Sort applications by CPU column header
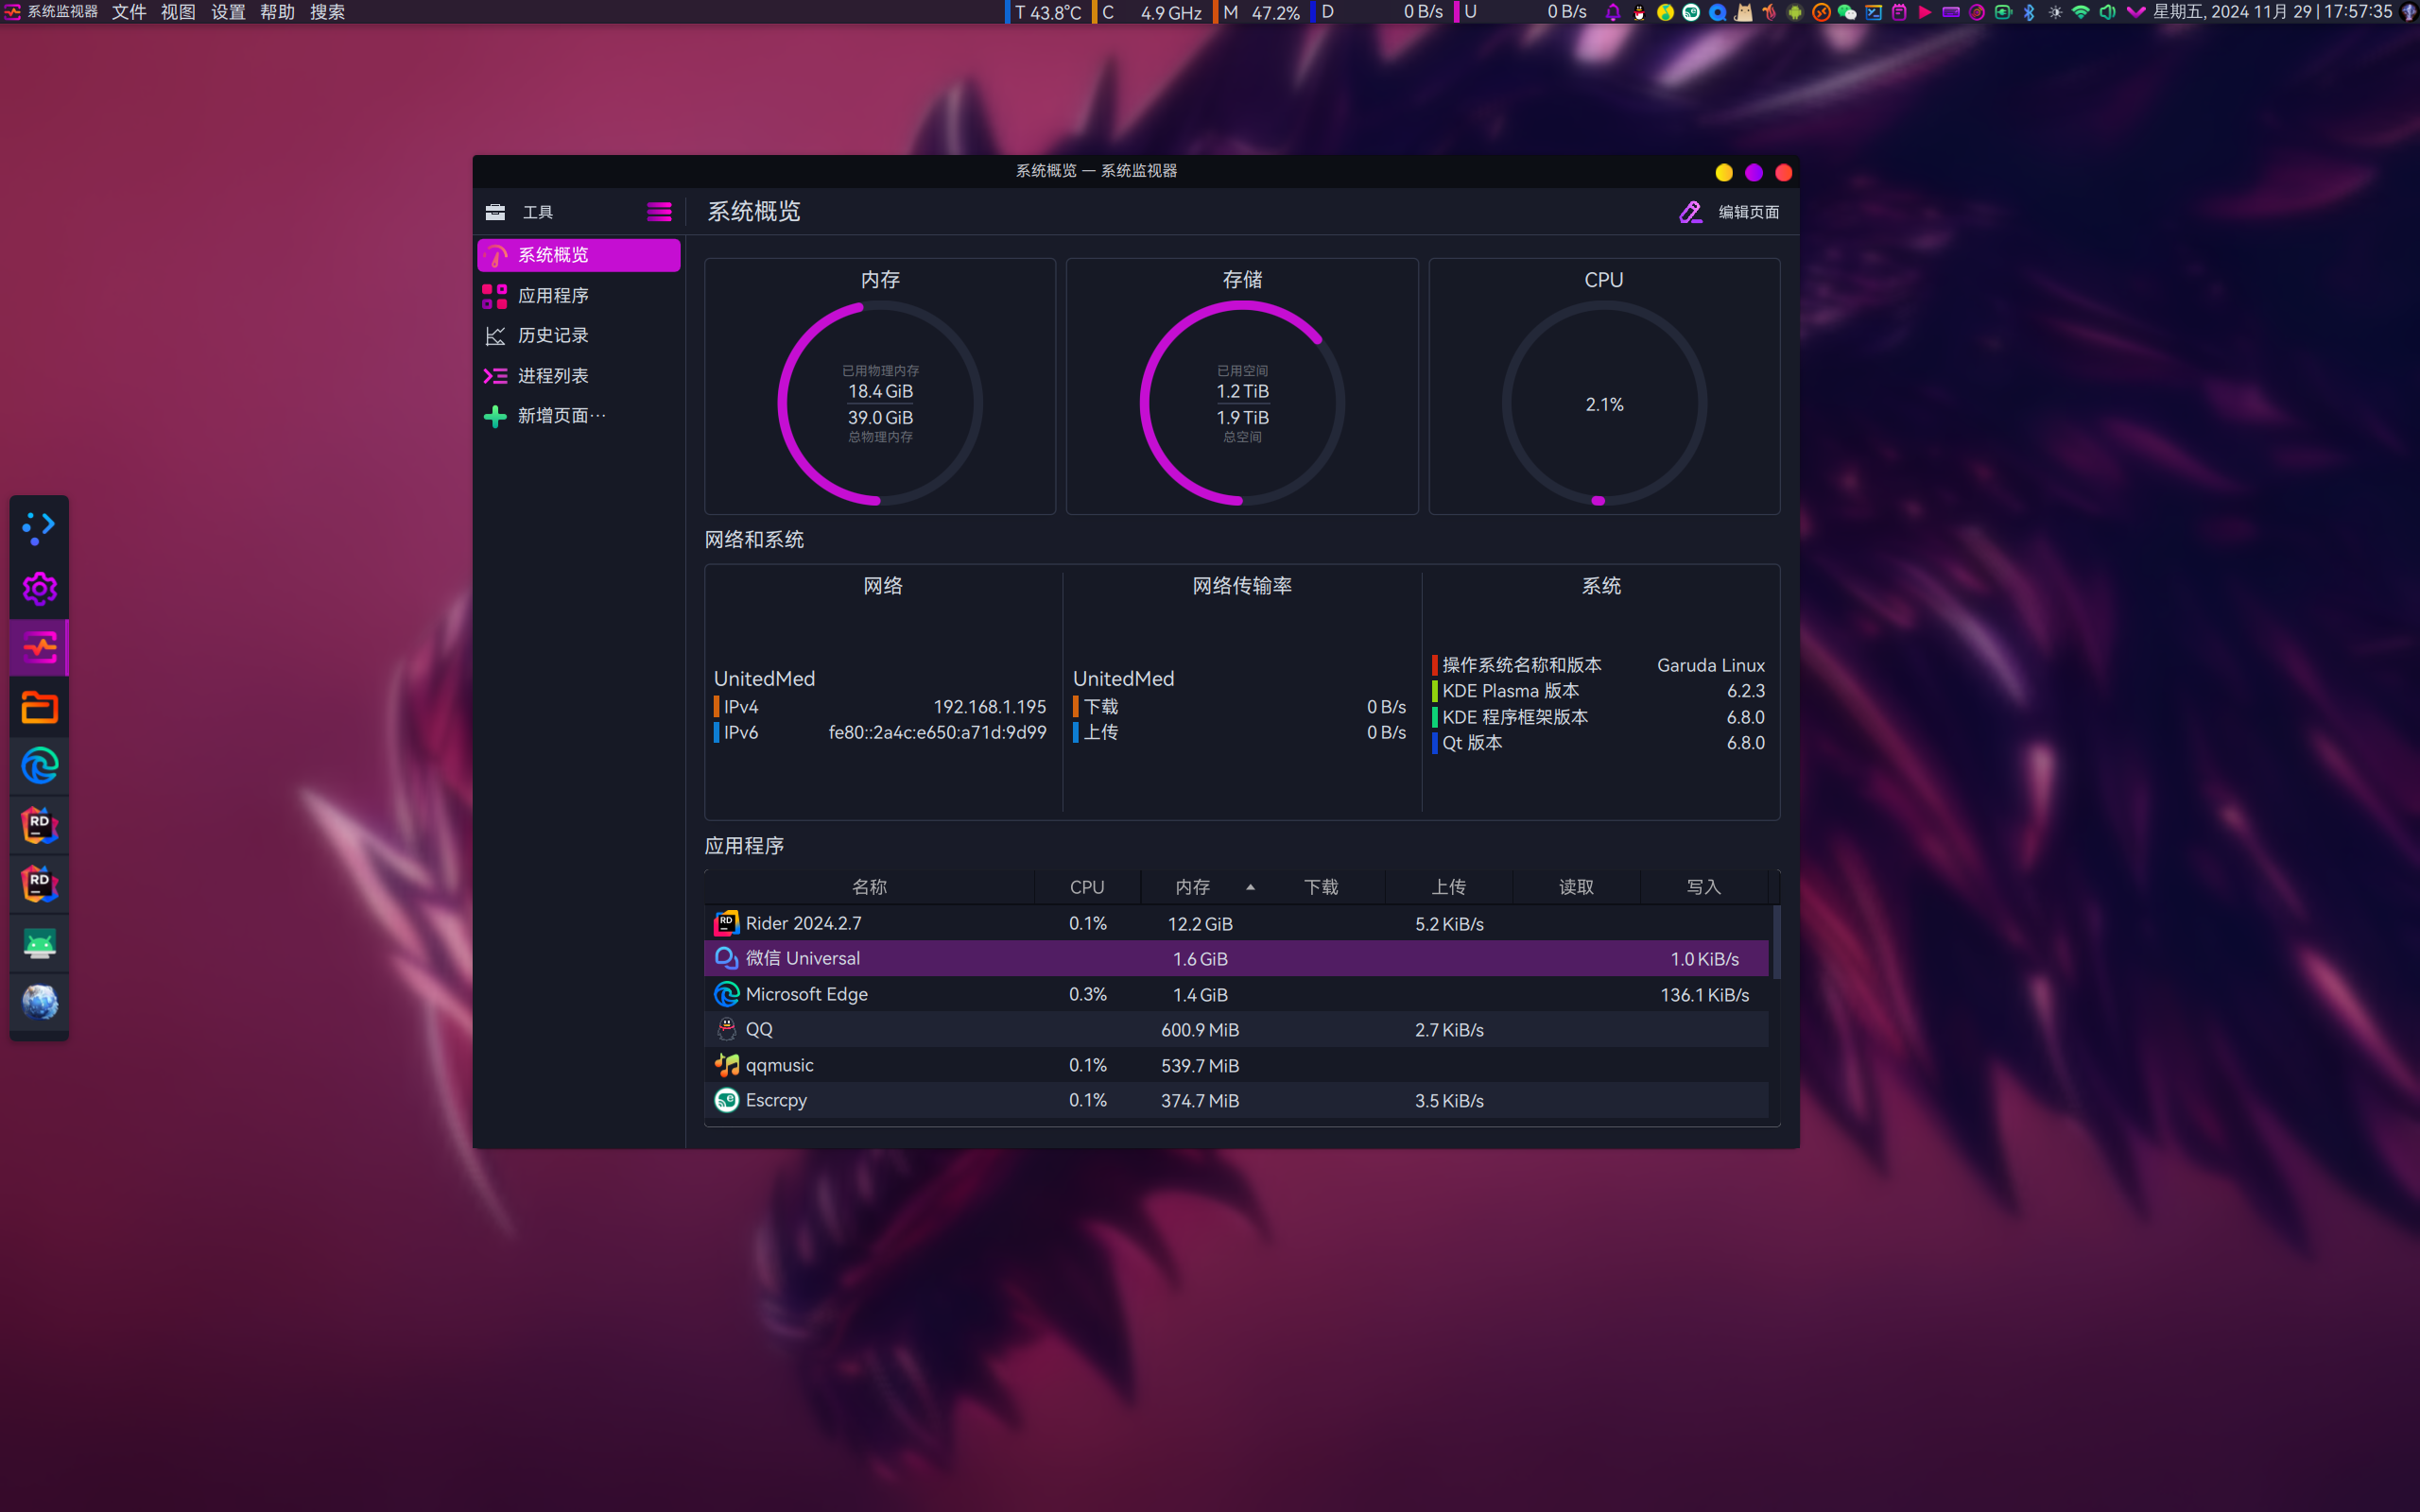The image size is (2420, 1512). pos(1087,887)
